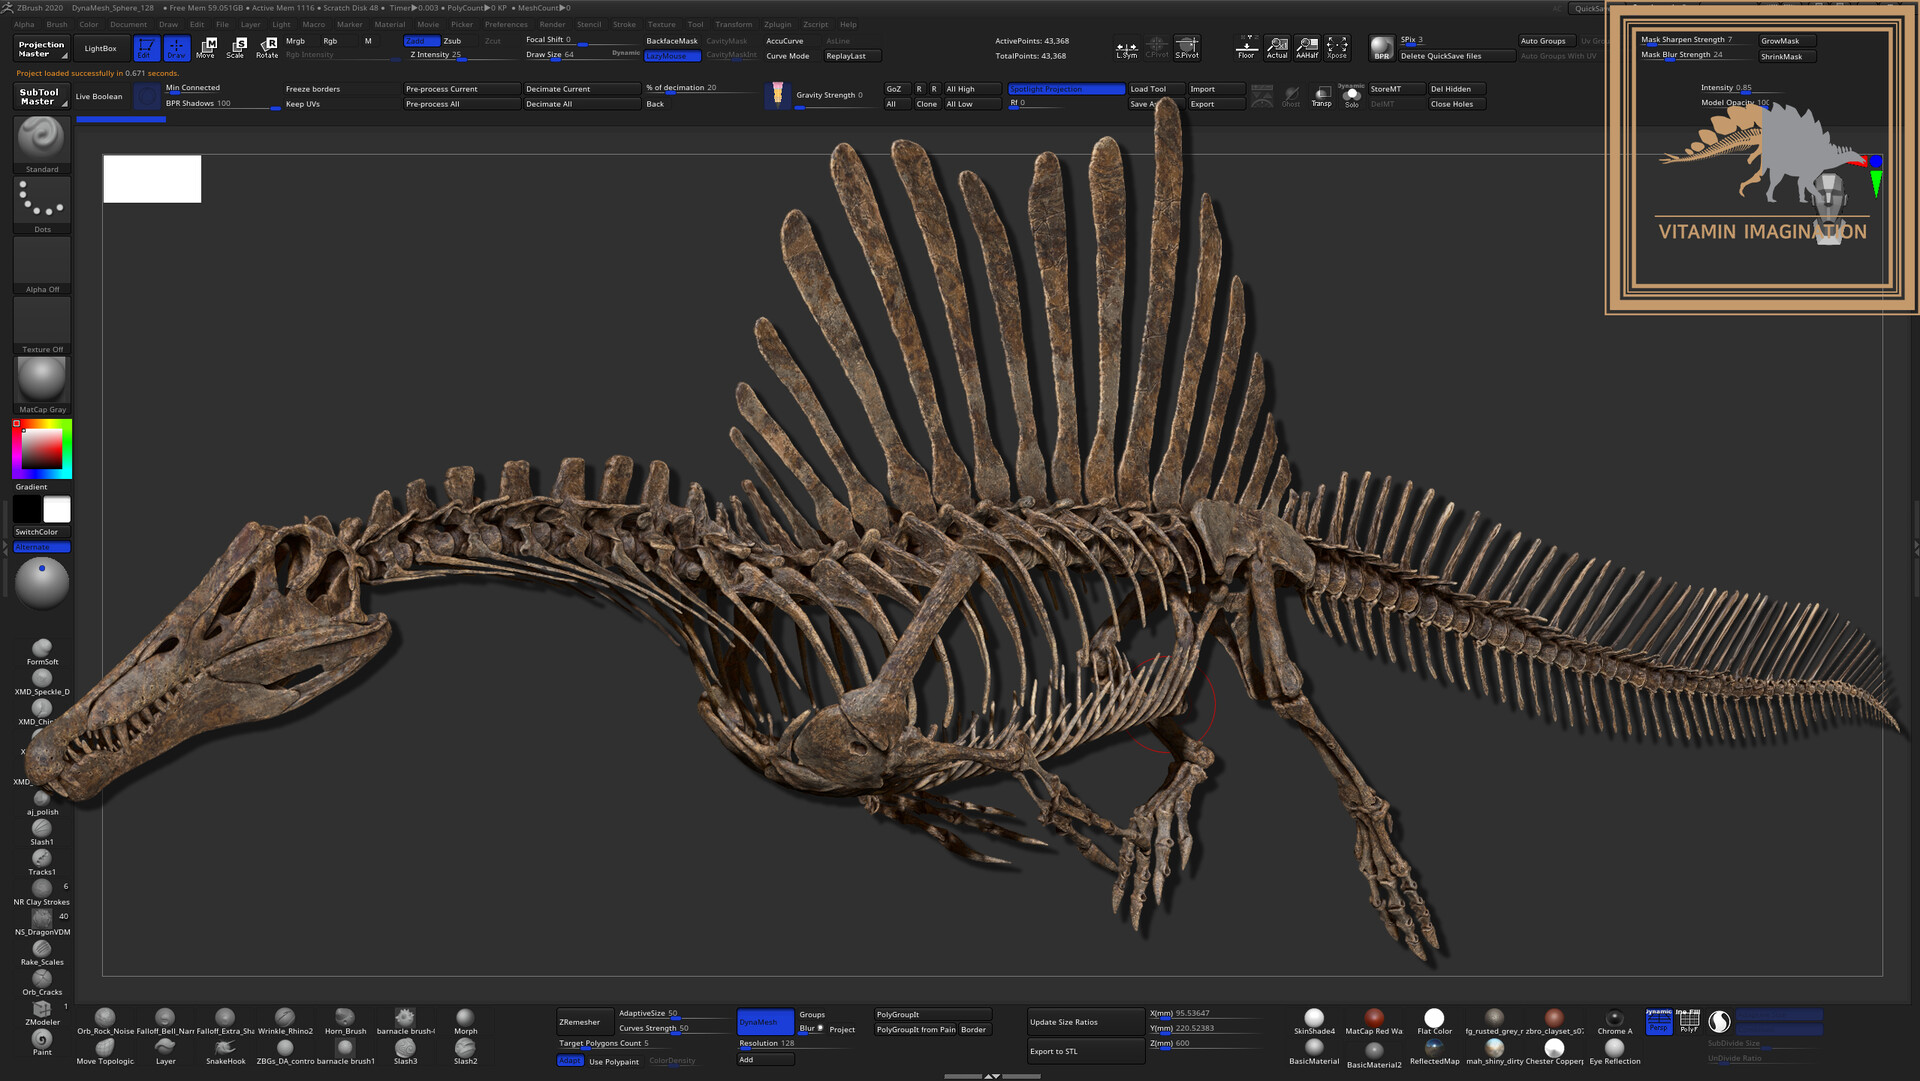Select the Rake_Scales brush
The width and height of the screenshot is (1920, 1081).
(x=42, y=952)
